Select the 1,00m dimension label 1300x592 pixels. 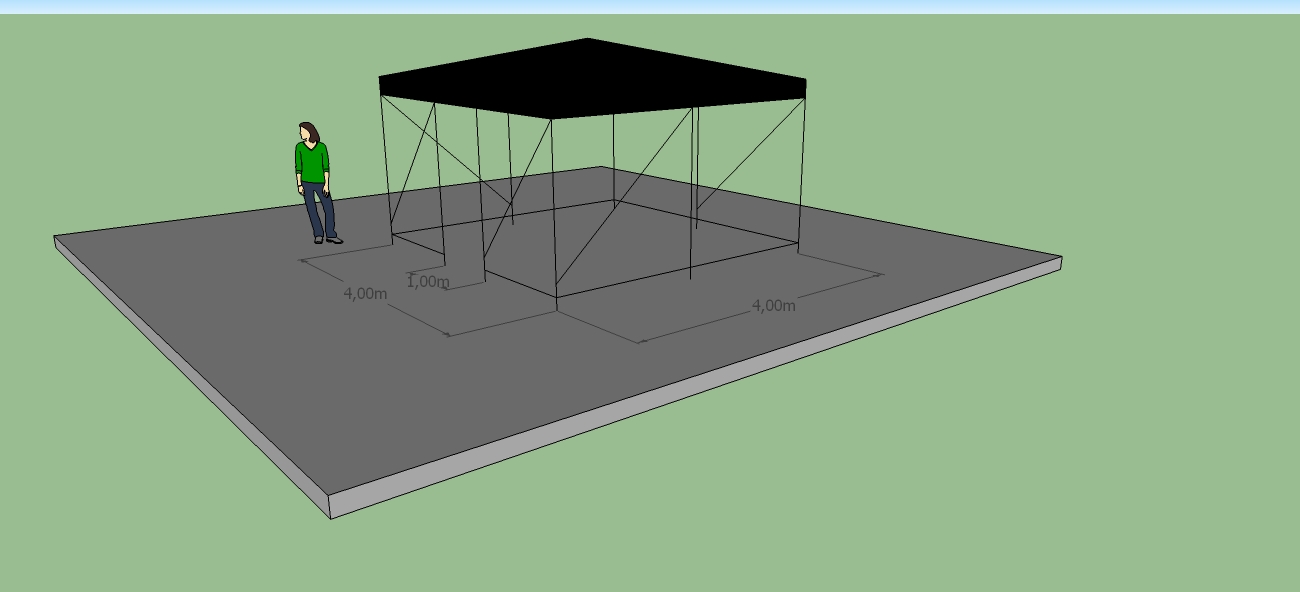point(428,282)
